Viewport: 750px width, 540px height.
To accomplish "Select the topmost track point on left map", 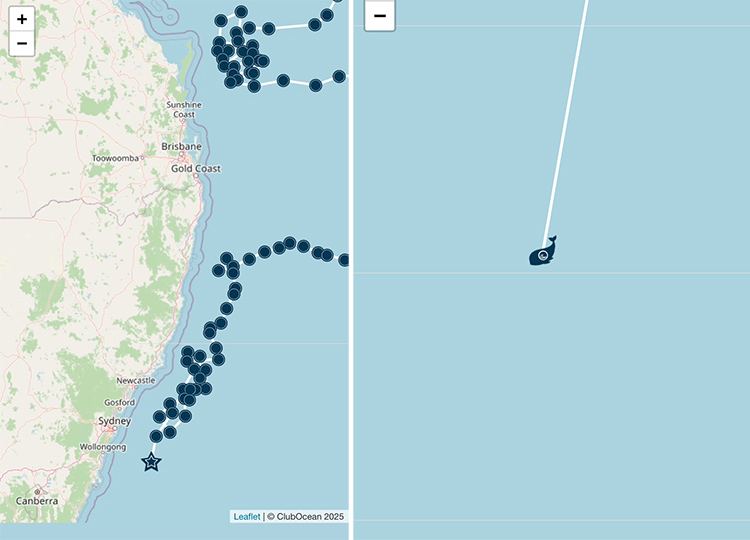I will [241, 12].
